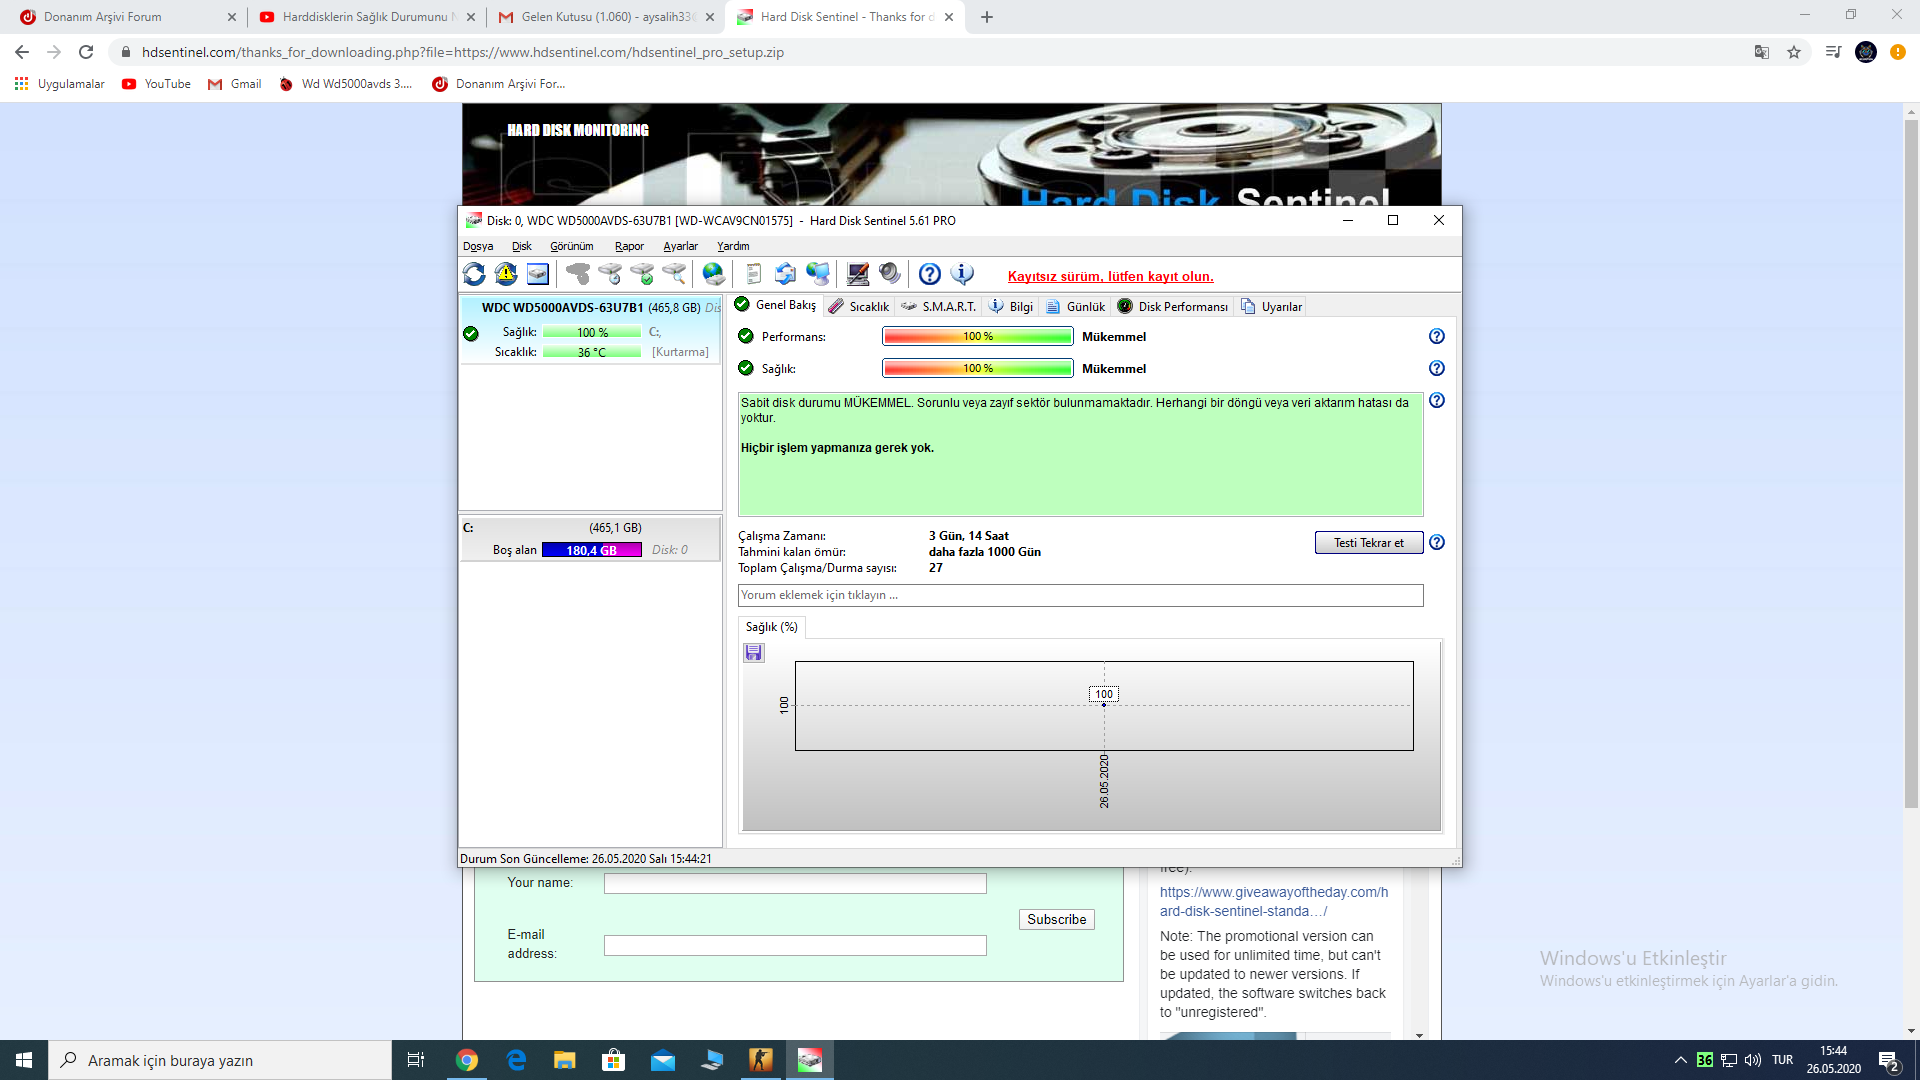Click the globe with monitor toolbar icon
1920x1080 pixels.
coord(818,274)
